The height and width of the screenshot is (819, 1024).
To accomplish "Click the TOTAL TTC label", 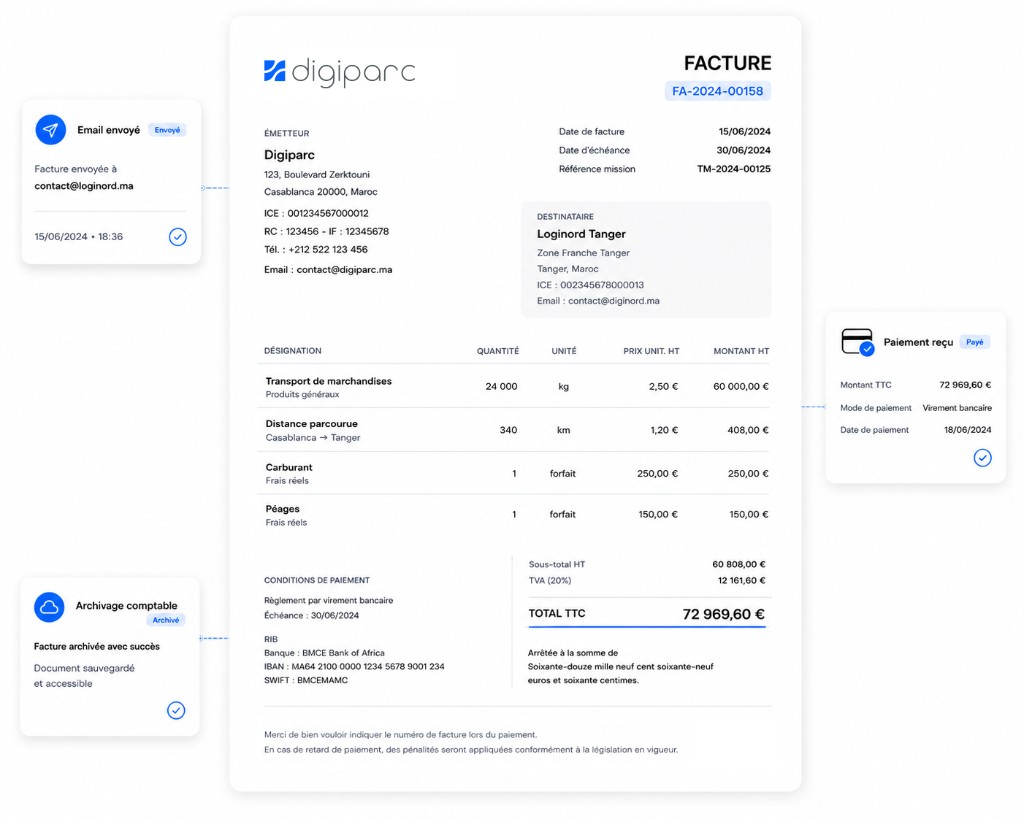I will click(x=557, y=613).
